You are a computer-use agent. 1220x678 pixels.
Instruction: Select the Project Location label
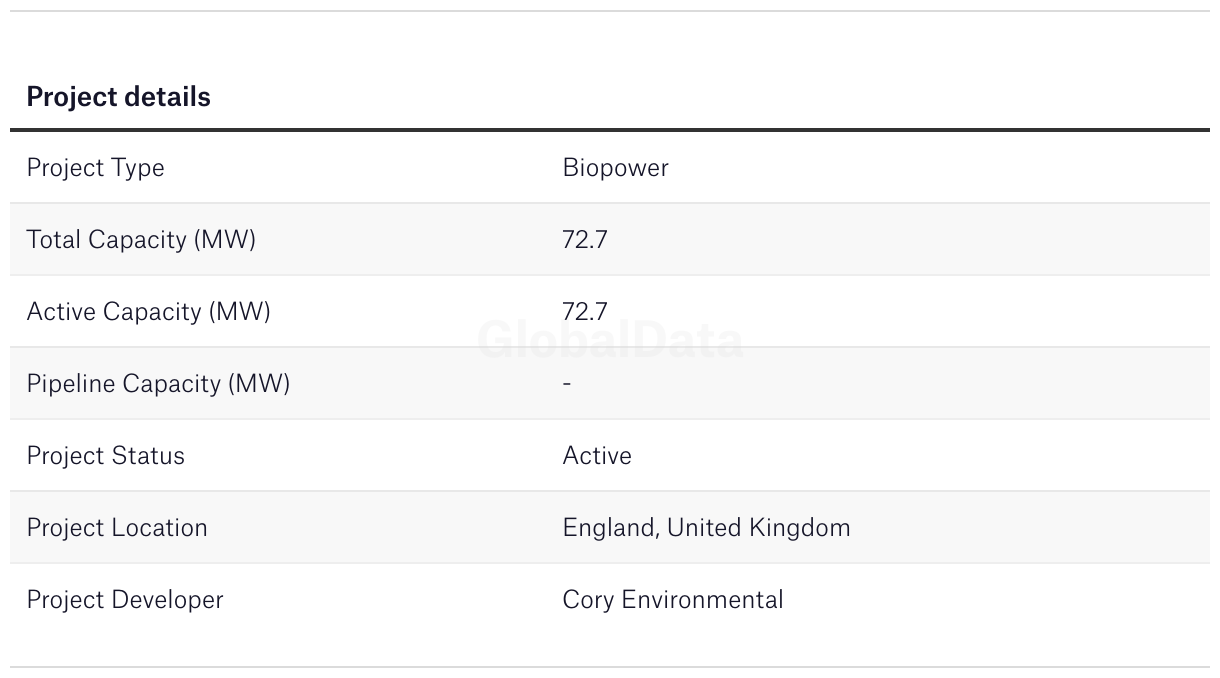(117, 528)
